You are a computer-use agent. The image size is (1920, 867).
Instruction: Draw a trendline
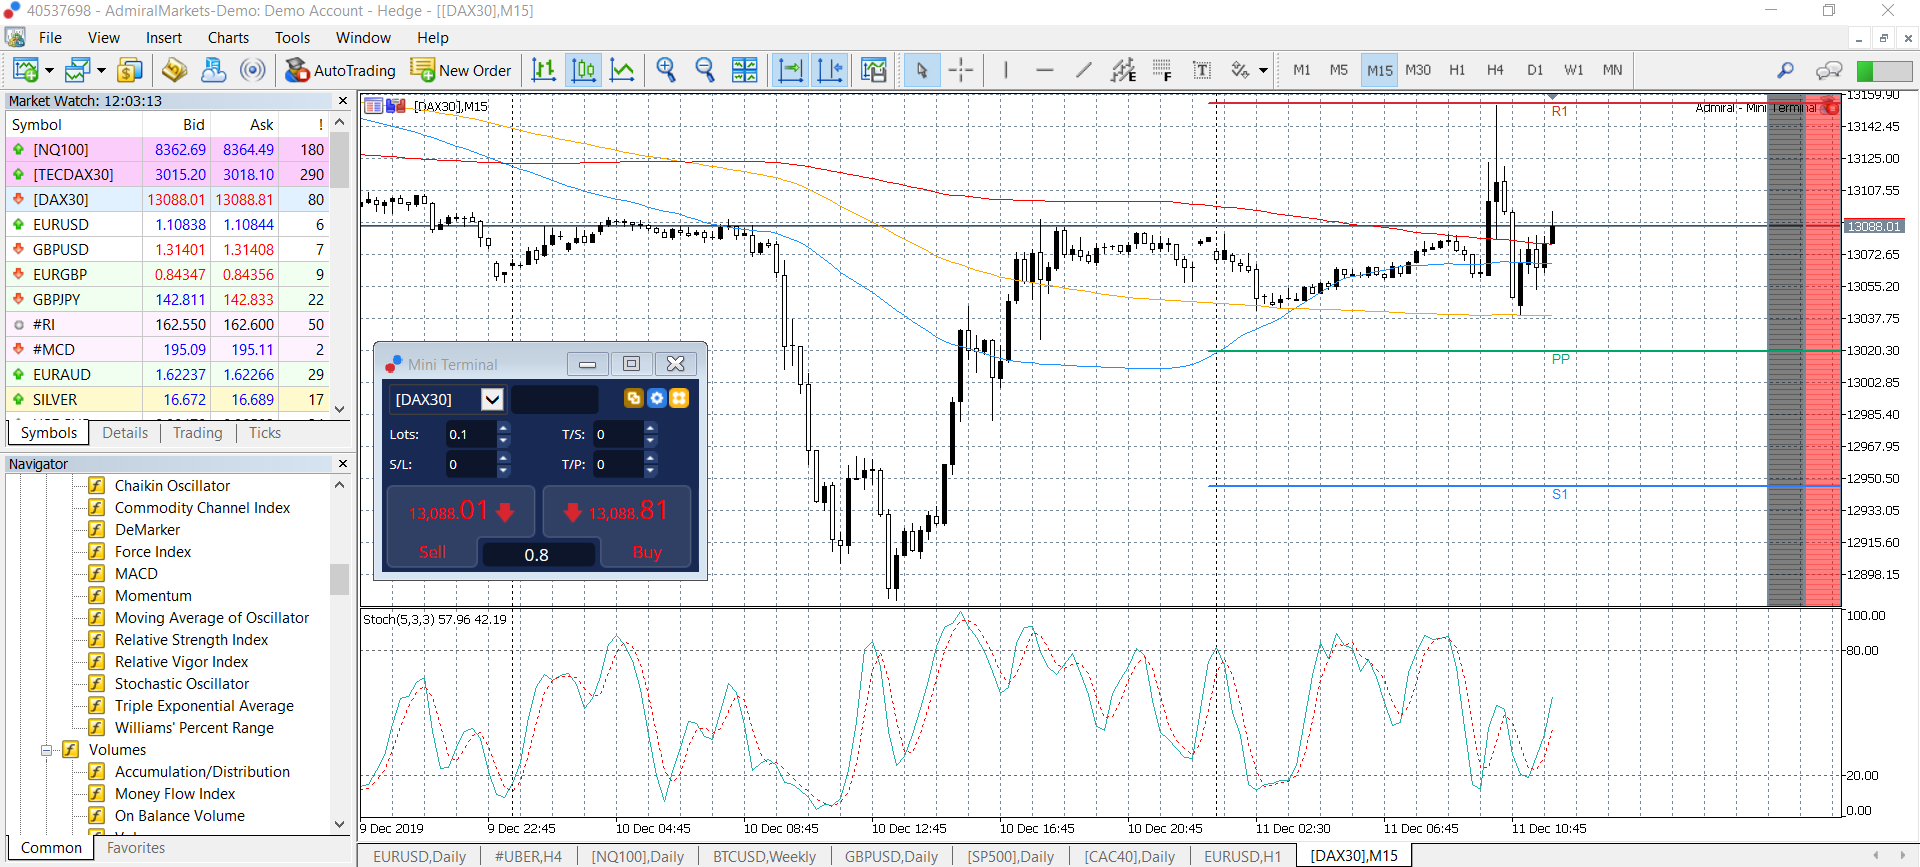(x=1084, y=70)
